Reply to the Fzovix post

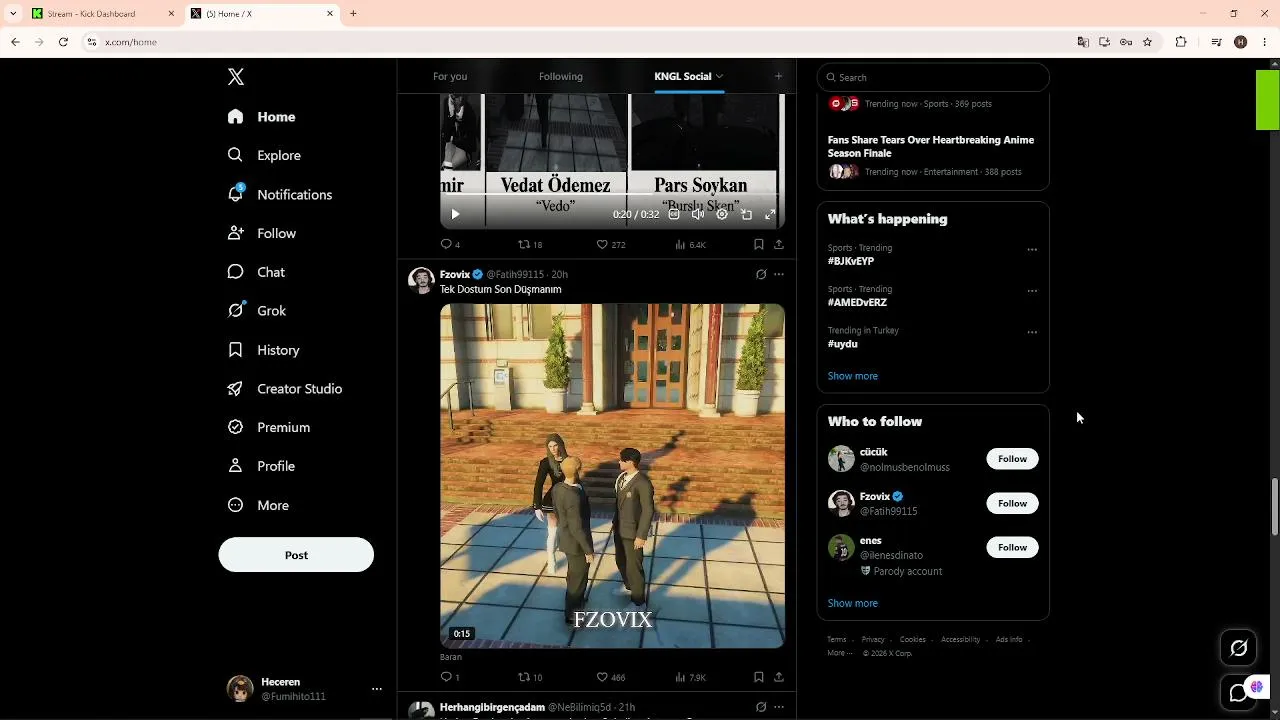[450, 677]
